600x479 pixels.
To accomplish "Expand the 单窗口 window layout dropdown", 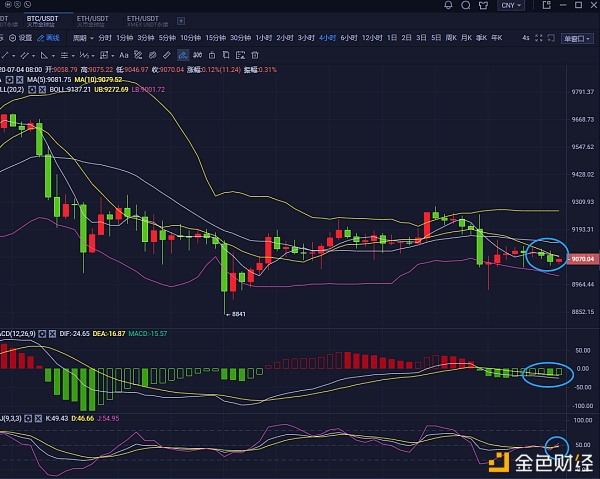I will (574, 38).
